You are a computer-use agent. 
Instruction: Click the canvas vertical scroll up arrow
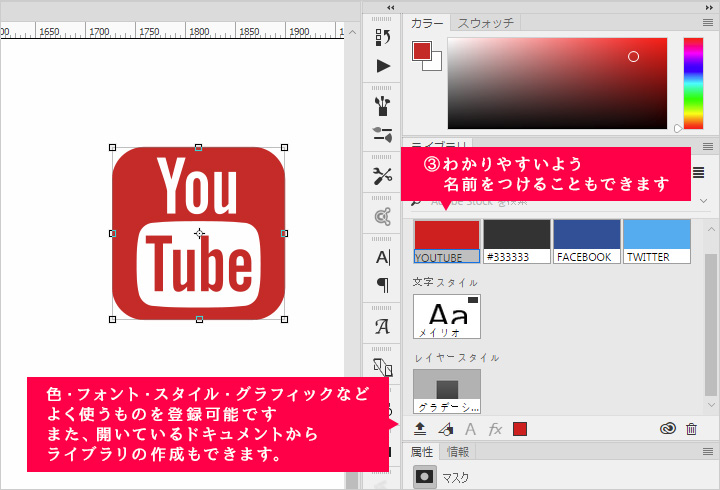(x=352, y=32)
